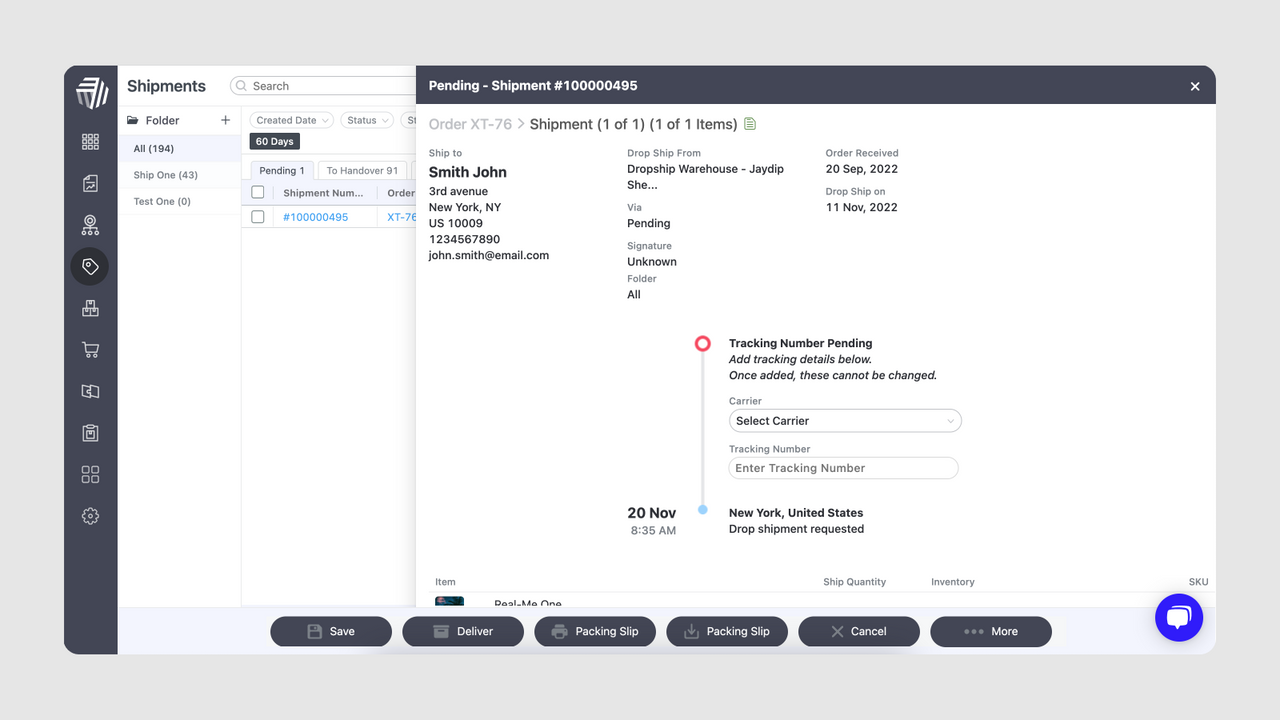
Task: Open shipment link #100000495
Action: (315, 217)
